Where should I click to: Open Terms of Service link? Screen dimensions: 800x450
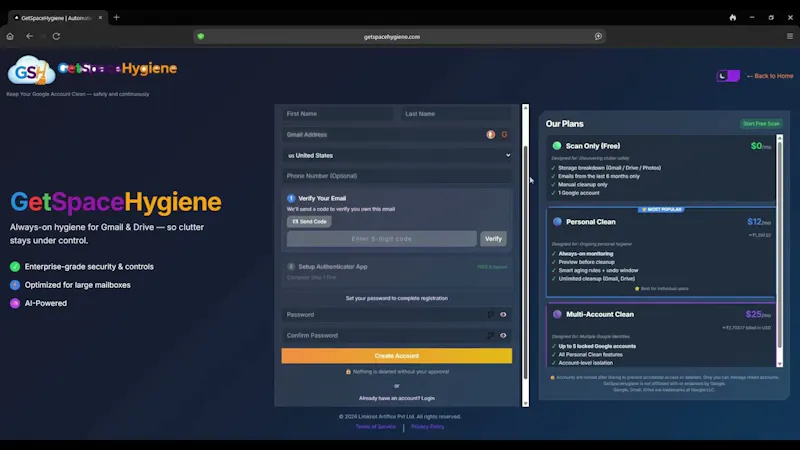point(376,427)
